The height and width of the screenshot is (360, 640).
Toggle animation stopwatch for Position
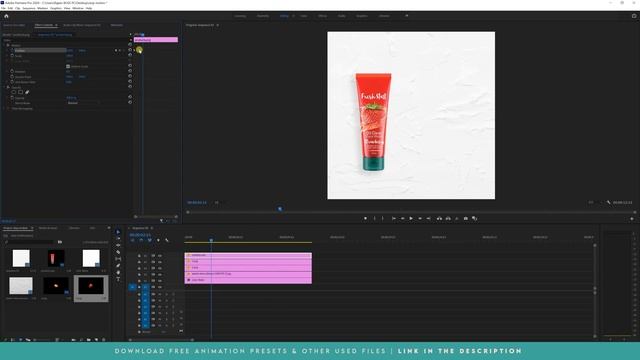pyautogui.click(x=12, y=50)
